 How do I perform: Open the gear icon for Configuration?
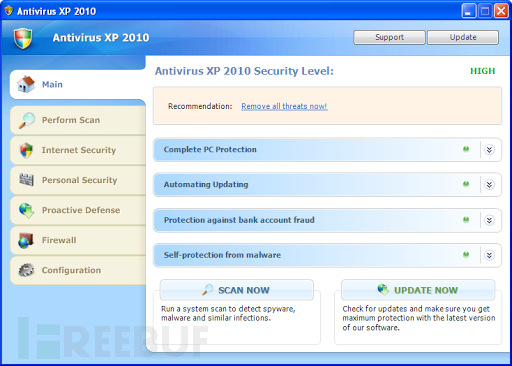pos(26,270)
